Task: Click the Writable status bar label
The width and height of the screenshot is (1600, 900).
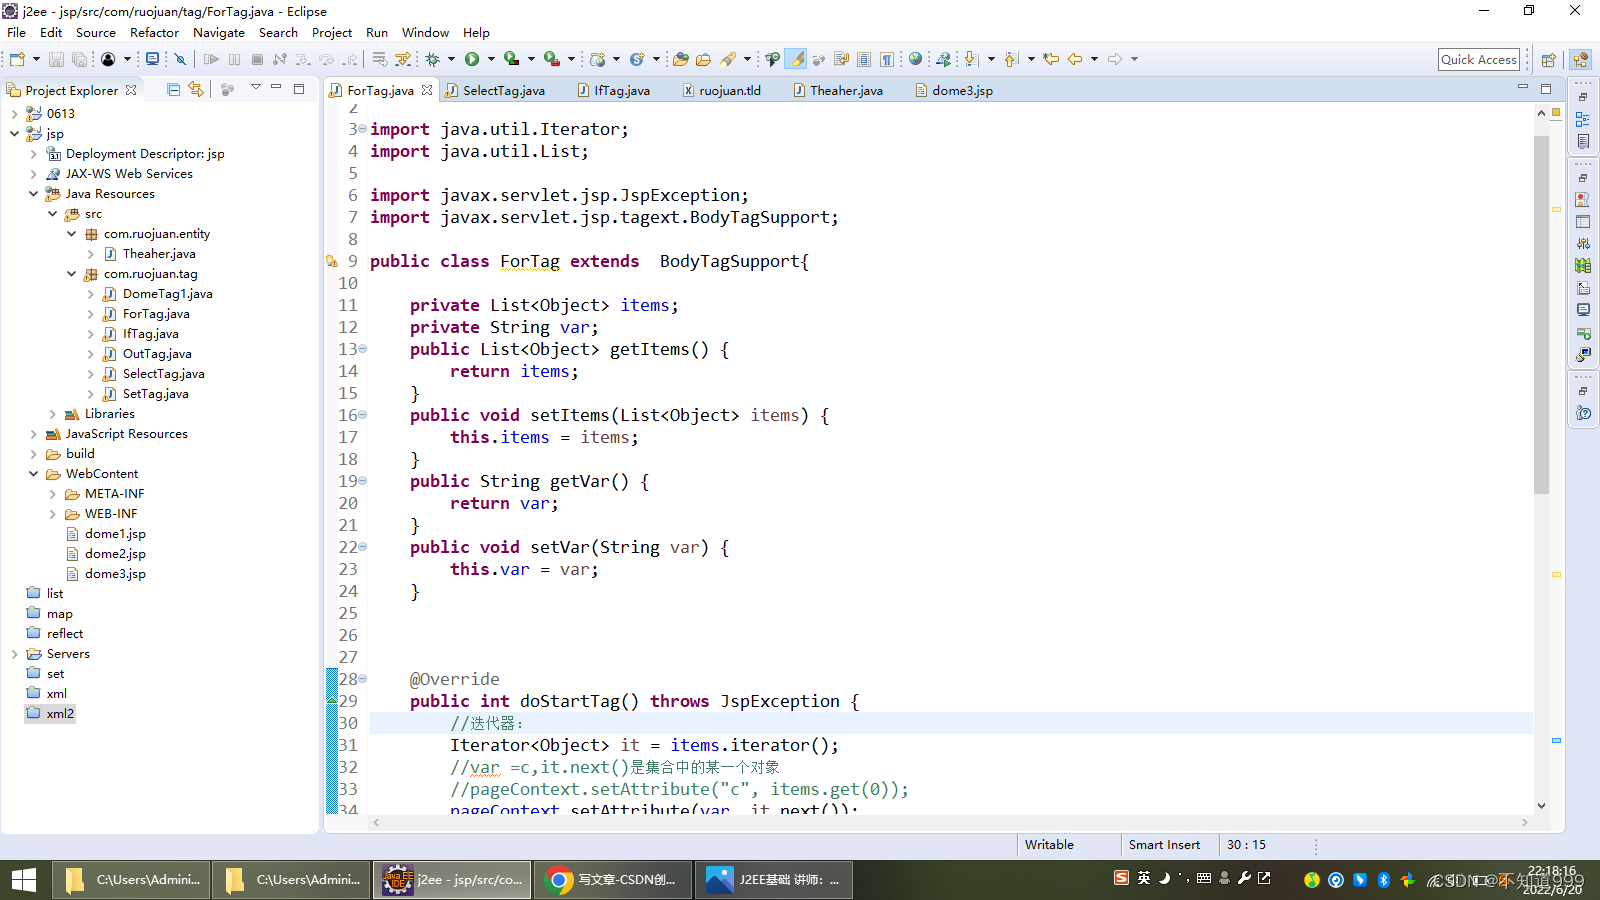Action: pos(1048,845)
